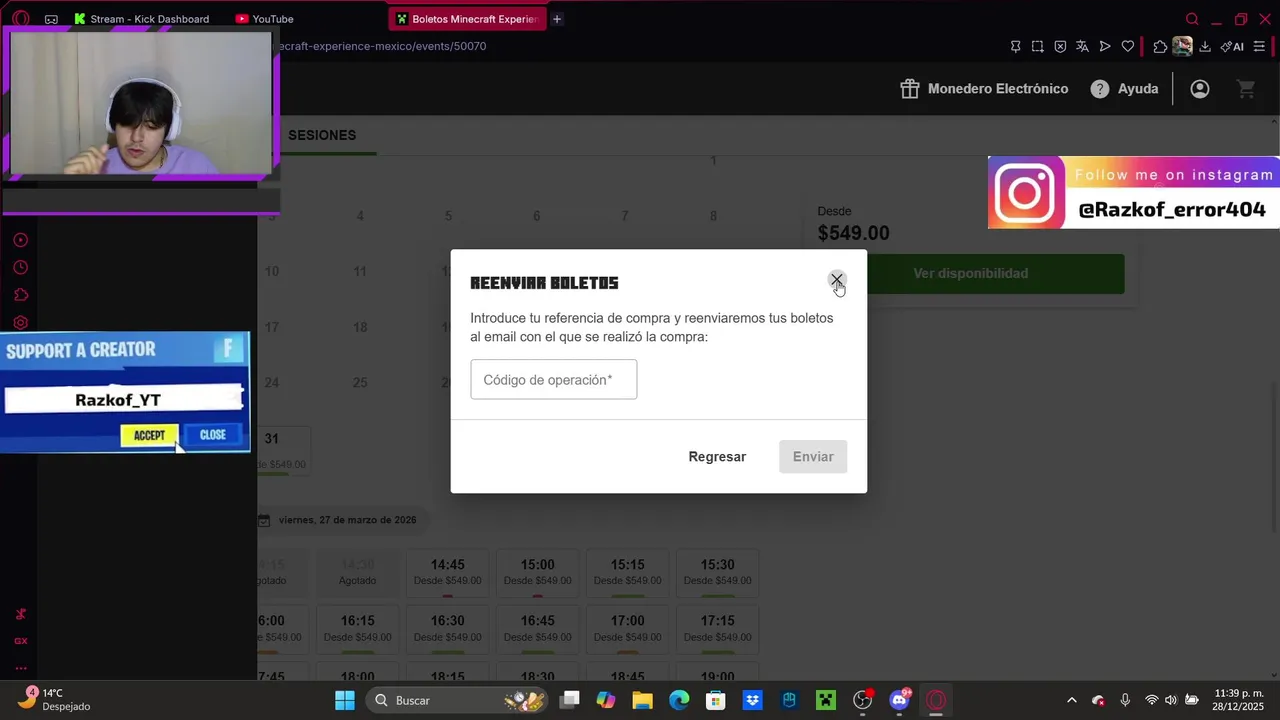The width and height of the screenshot is (1280, 720).
Task: Click the Razkof_YT creator code field
Action: click(123, 400)
